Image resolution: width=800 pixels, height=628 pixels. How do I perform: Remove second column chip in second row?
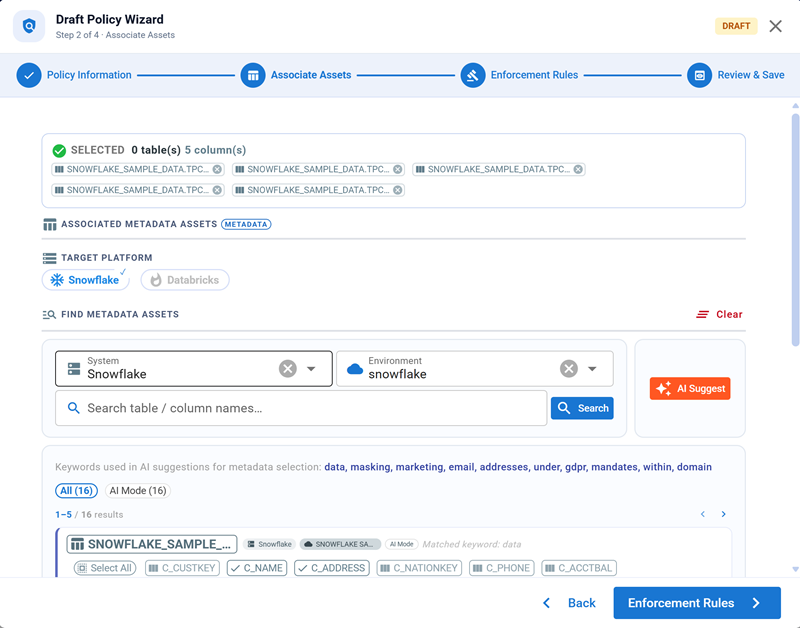[397, 190]
